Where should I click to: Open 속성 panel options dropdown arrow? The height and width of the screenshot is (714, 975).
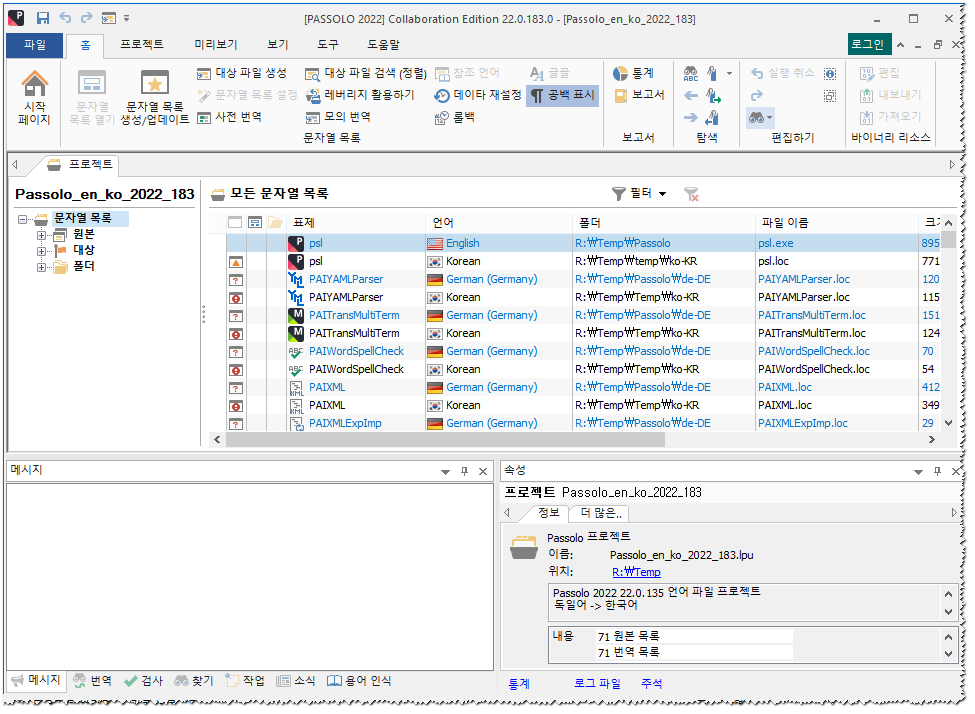pos(918,473)
